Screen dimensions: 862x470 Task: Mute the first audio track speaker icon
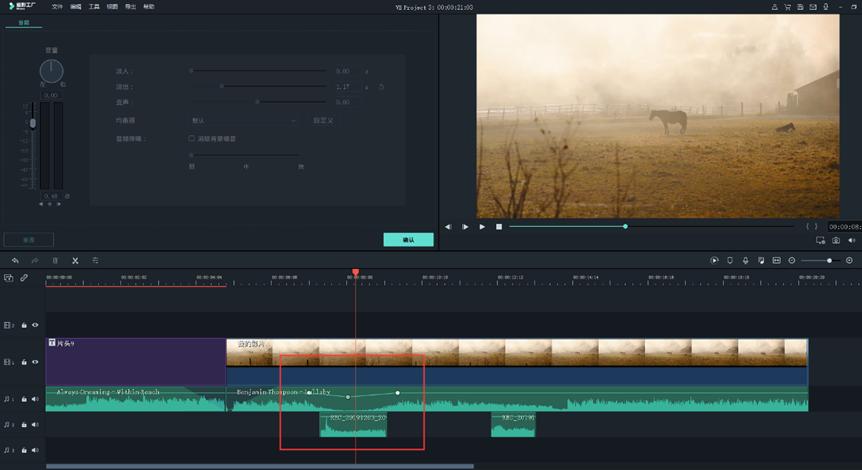pos(36,399)
